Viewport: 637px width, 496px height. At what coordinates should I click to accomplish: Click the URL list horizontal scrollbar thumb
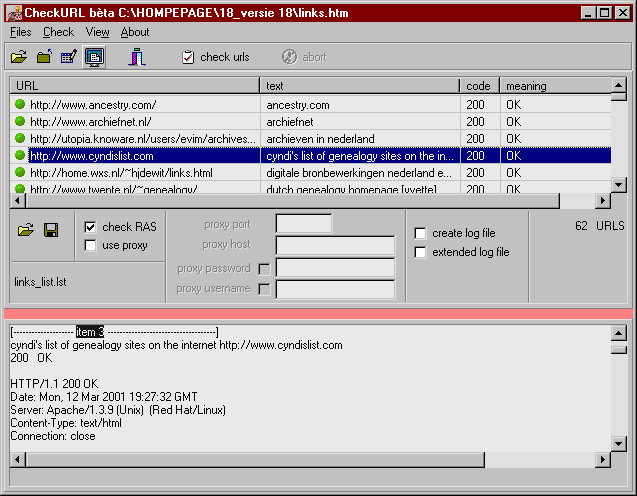[x=292, y=201]
